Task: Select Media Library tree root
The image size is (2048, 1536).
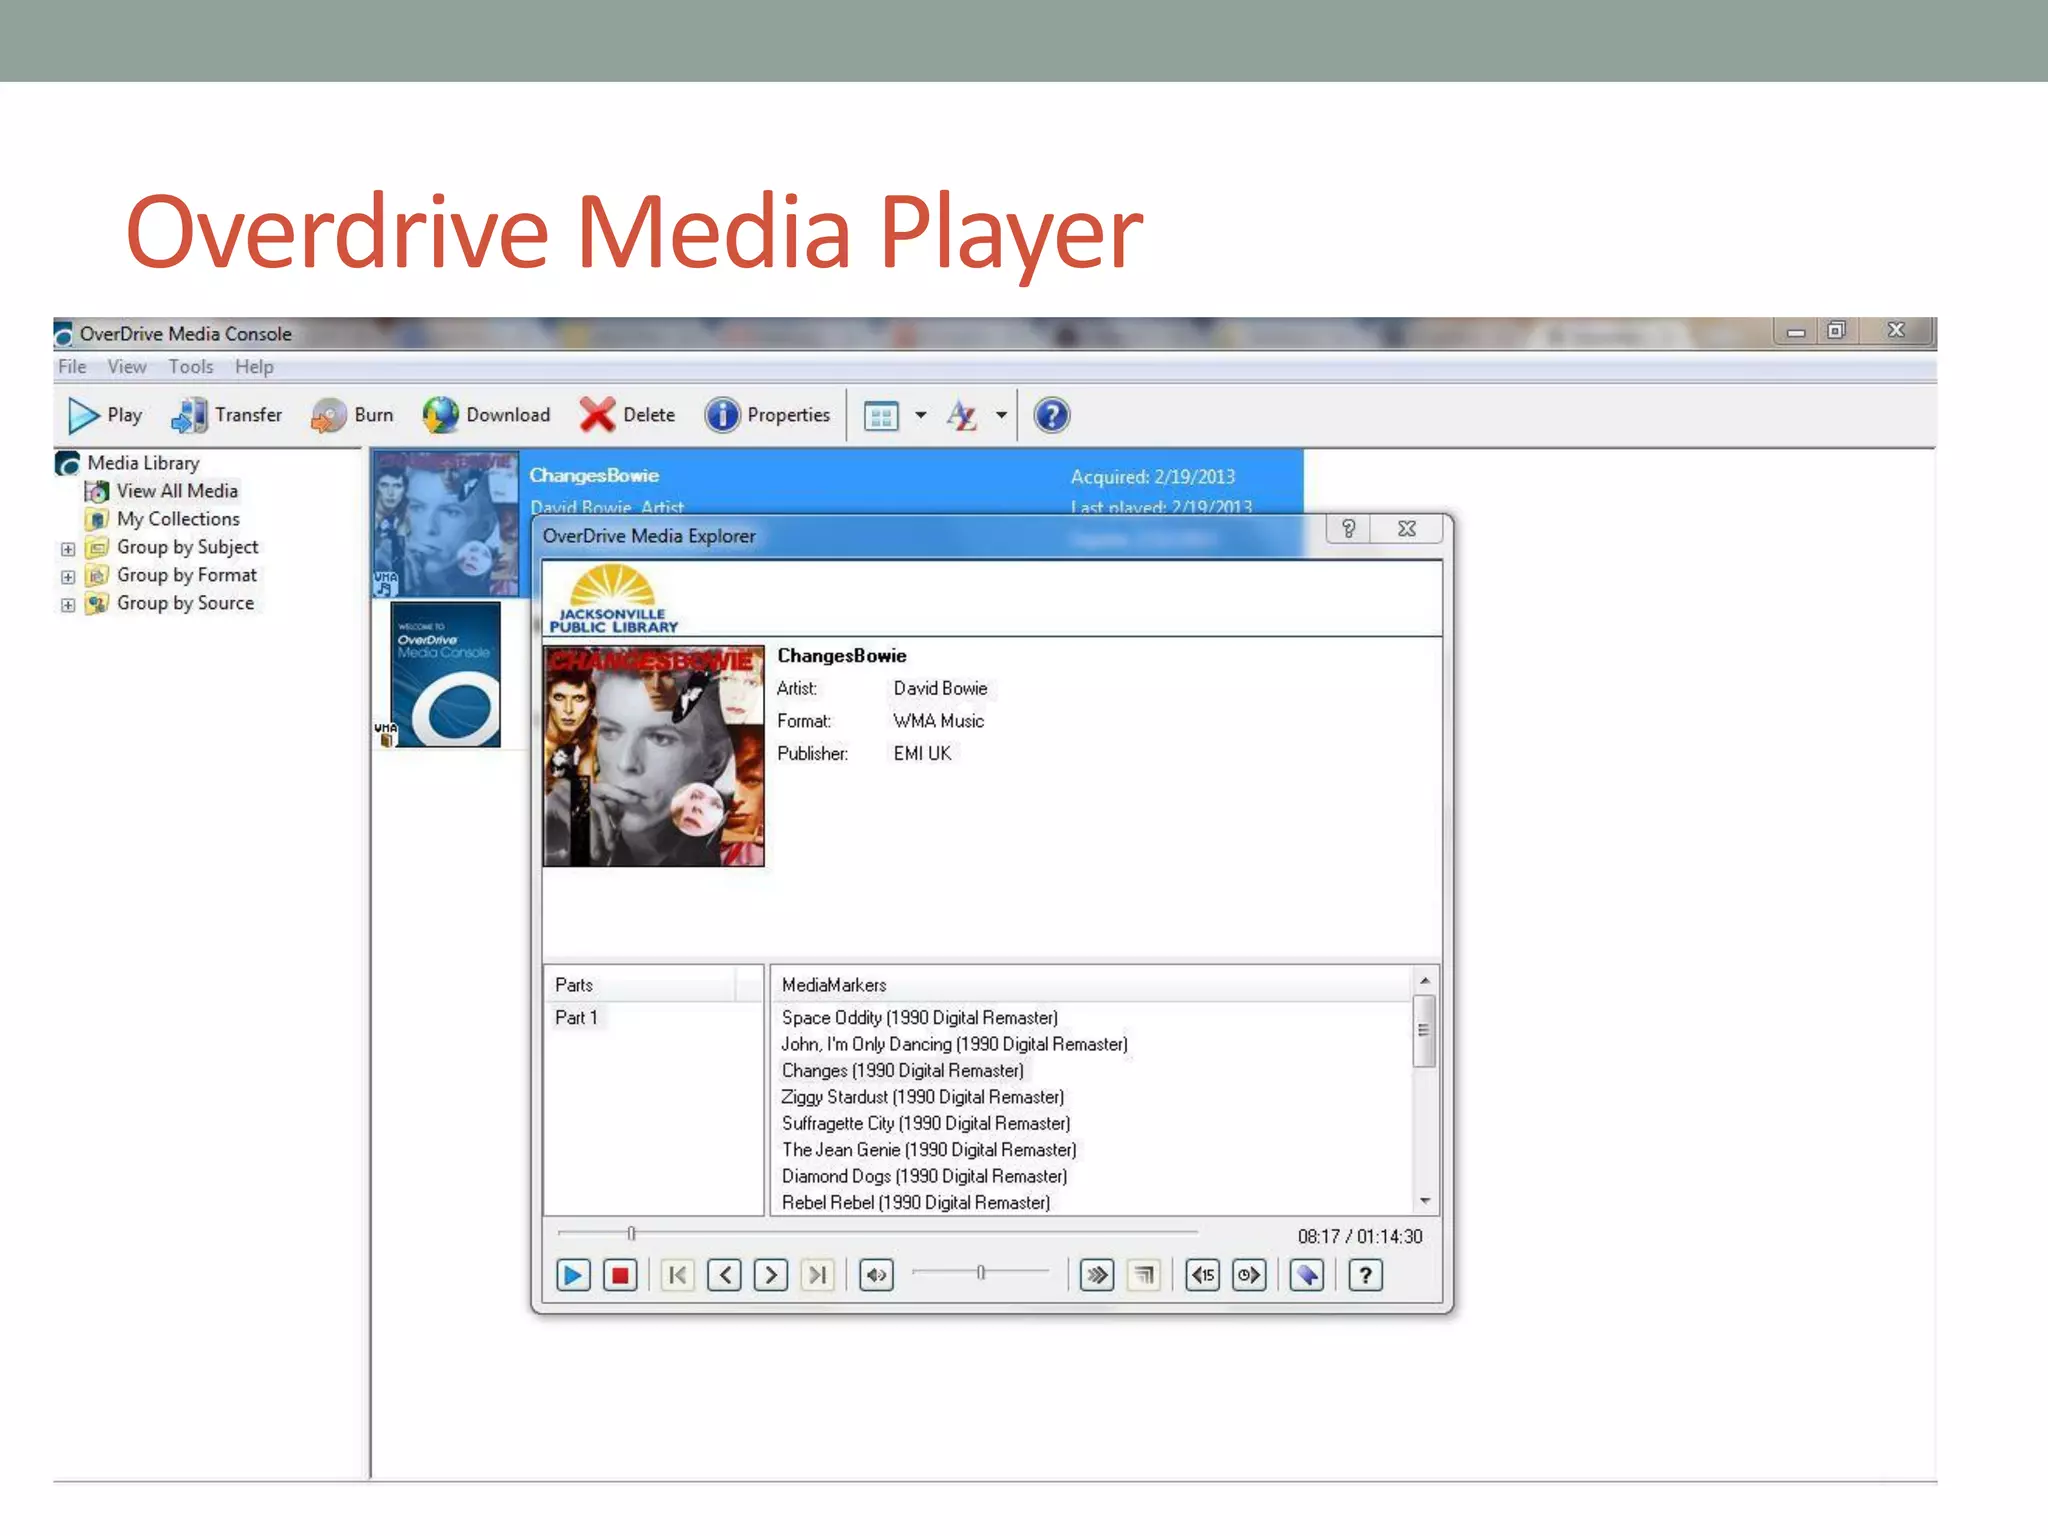Action: [x=143, y=463]
